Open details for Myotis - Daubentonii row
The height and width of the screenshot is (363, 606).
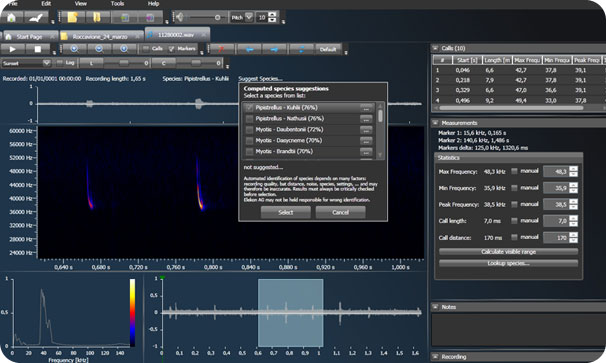click(x=366, y=130)
